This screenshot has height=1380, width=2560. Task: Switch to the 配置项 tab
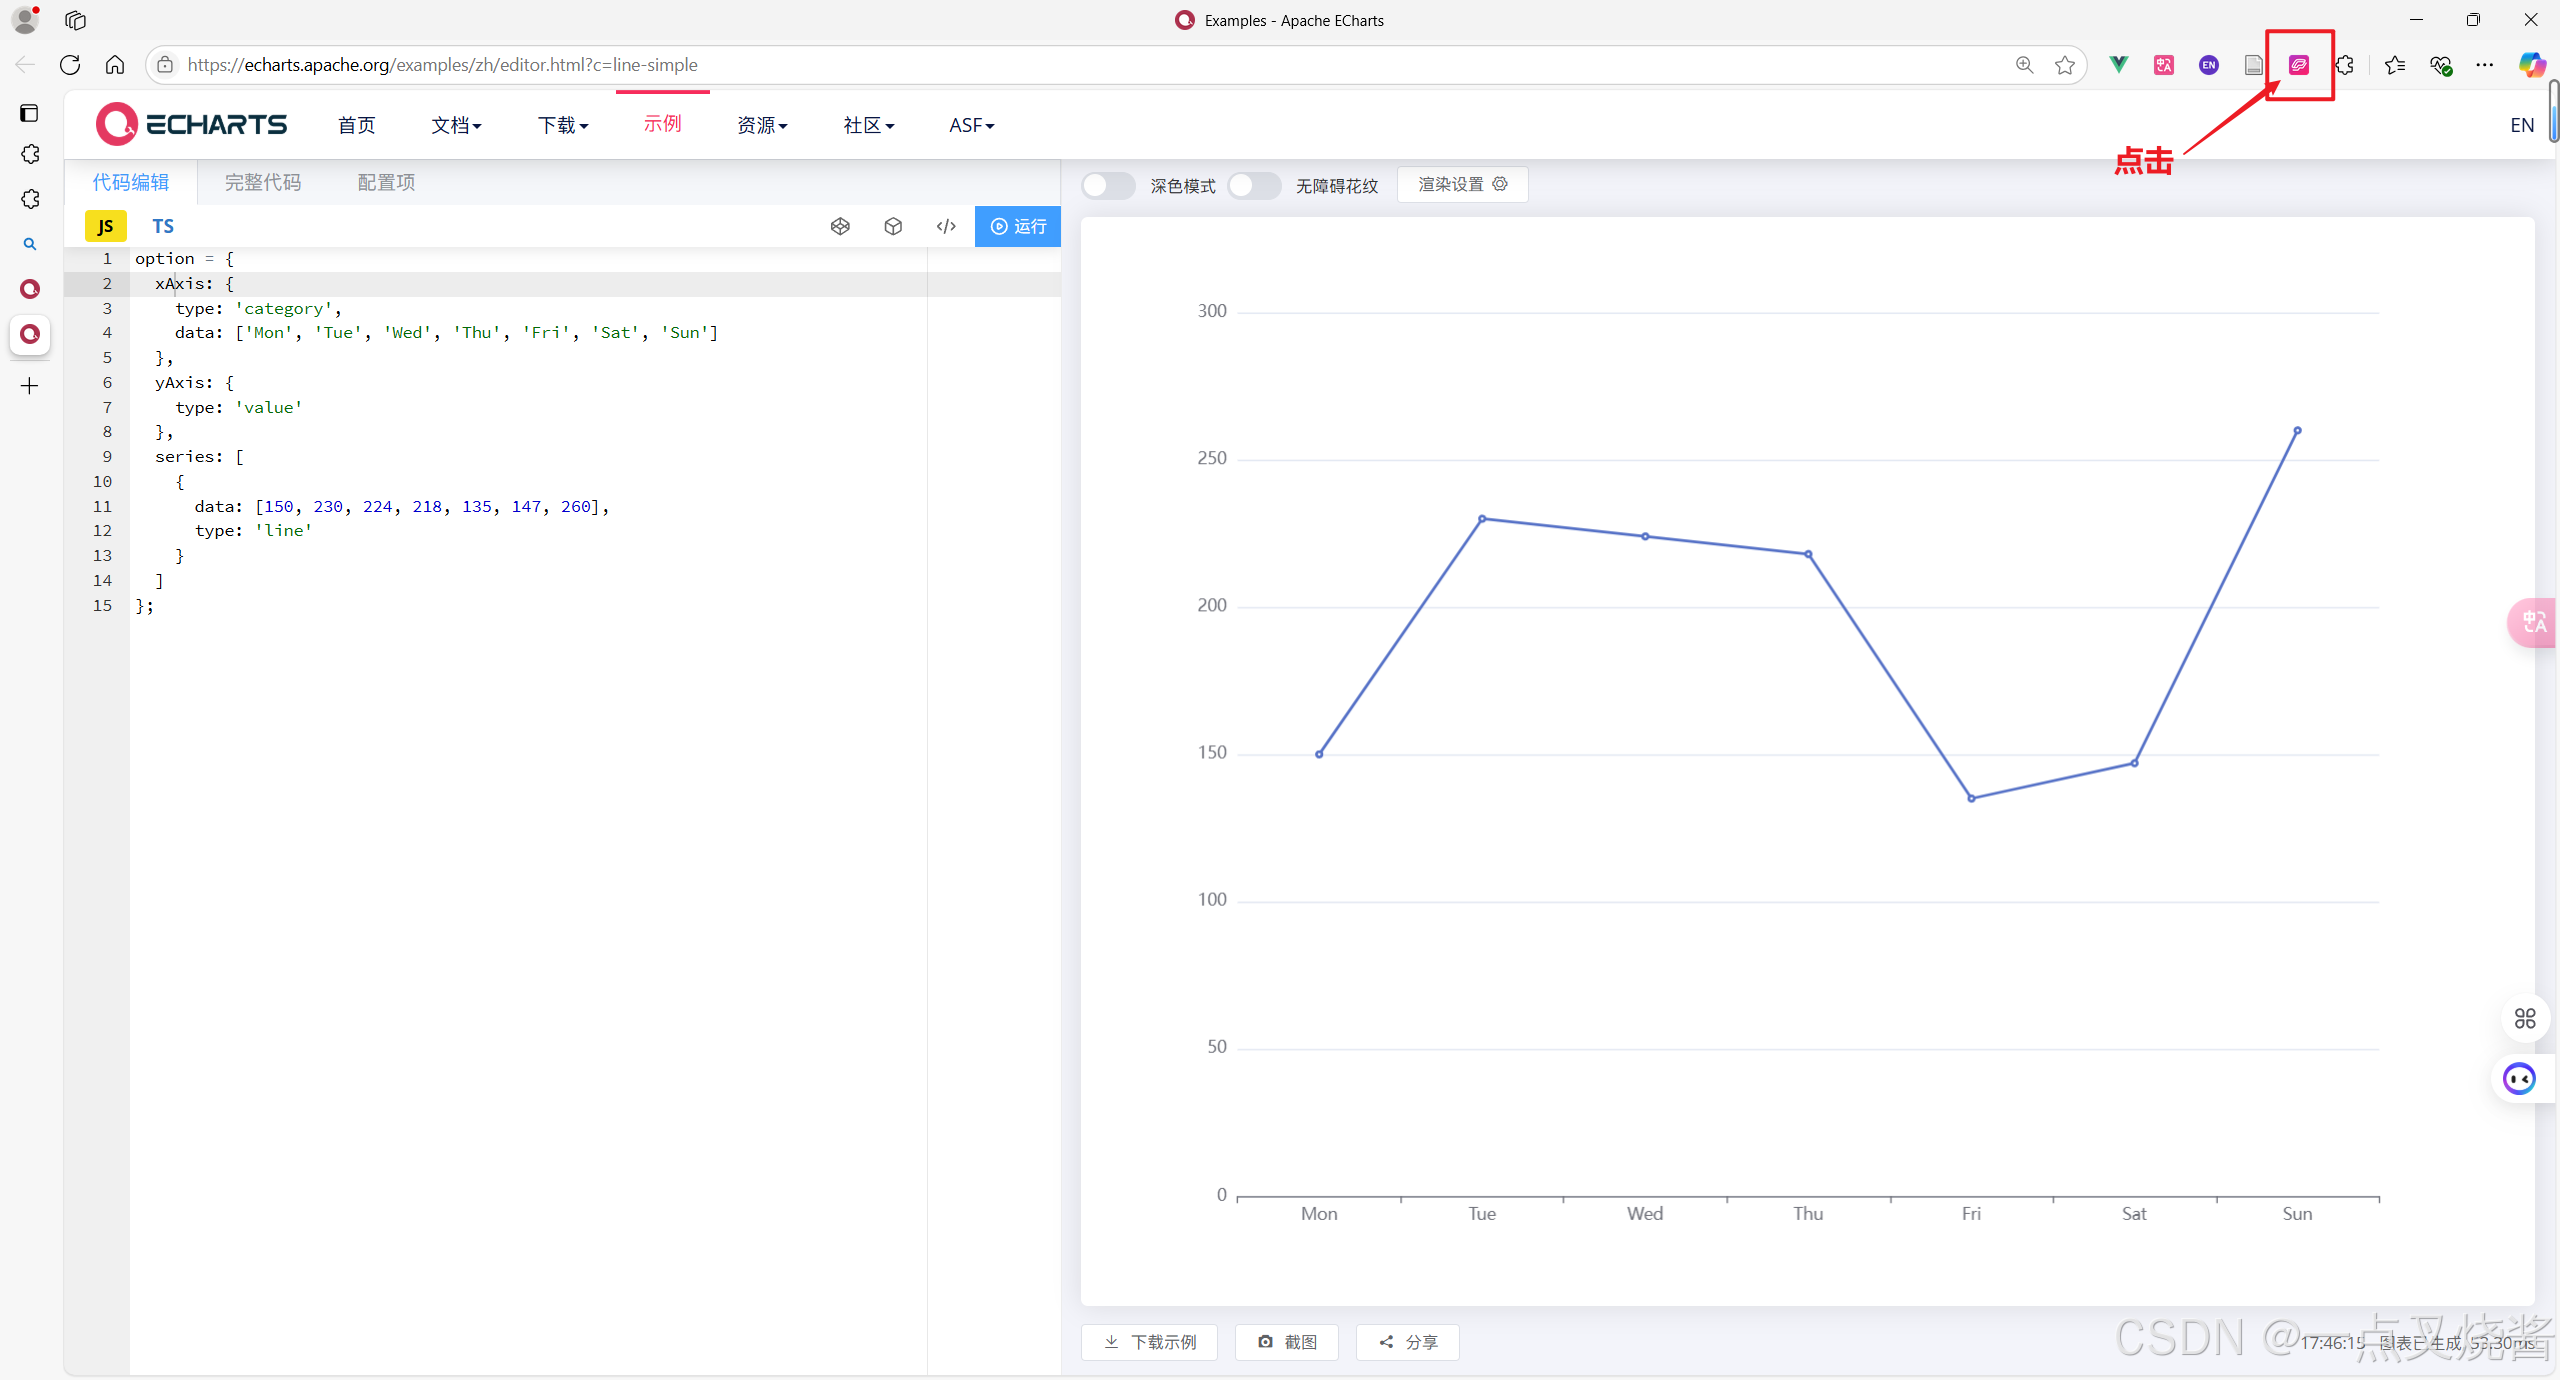click(386, 182)
